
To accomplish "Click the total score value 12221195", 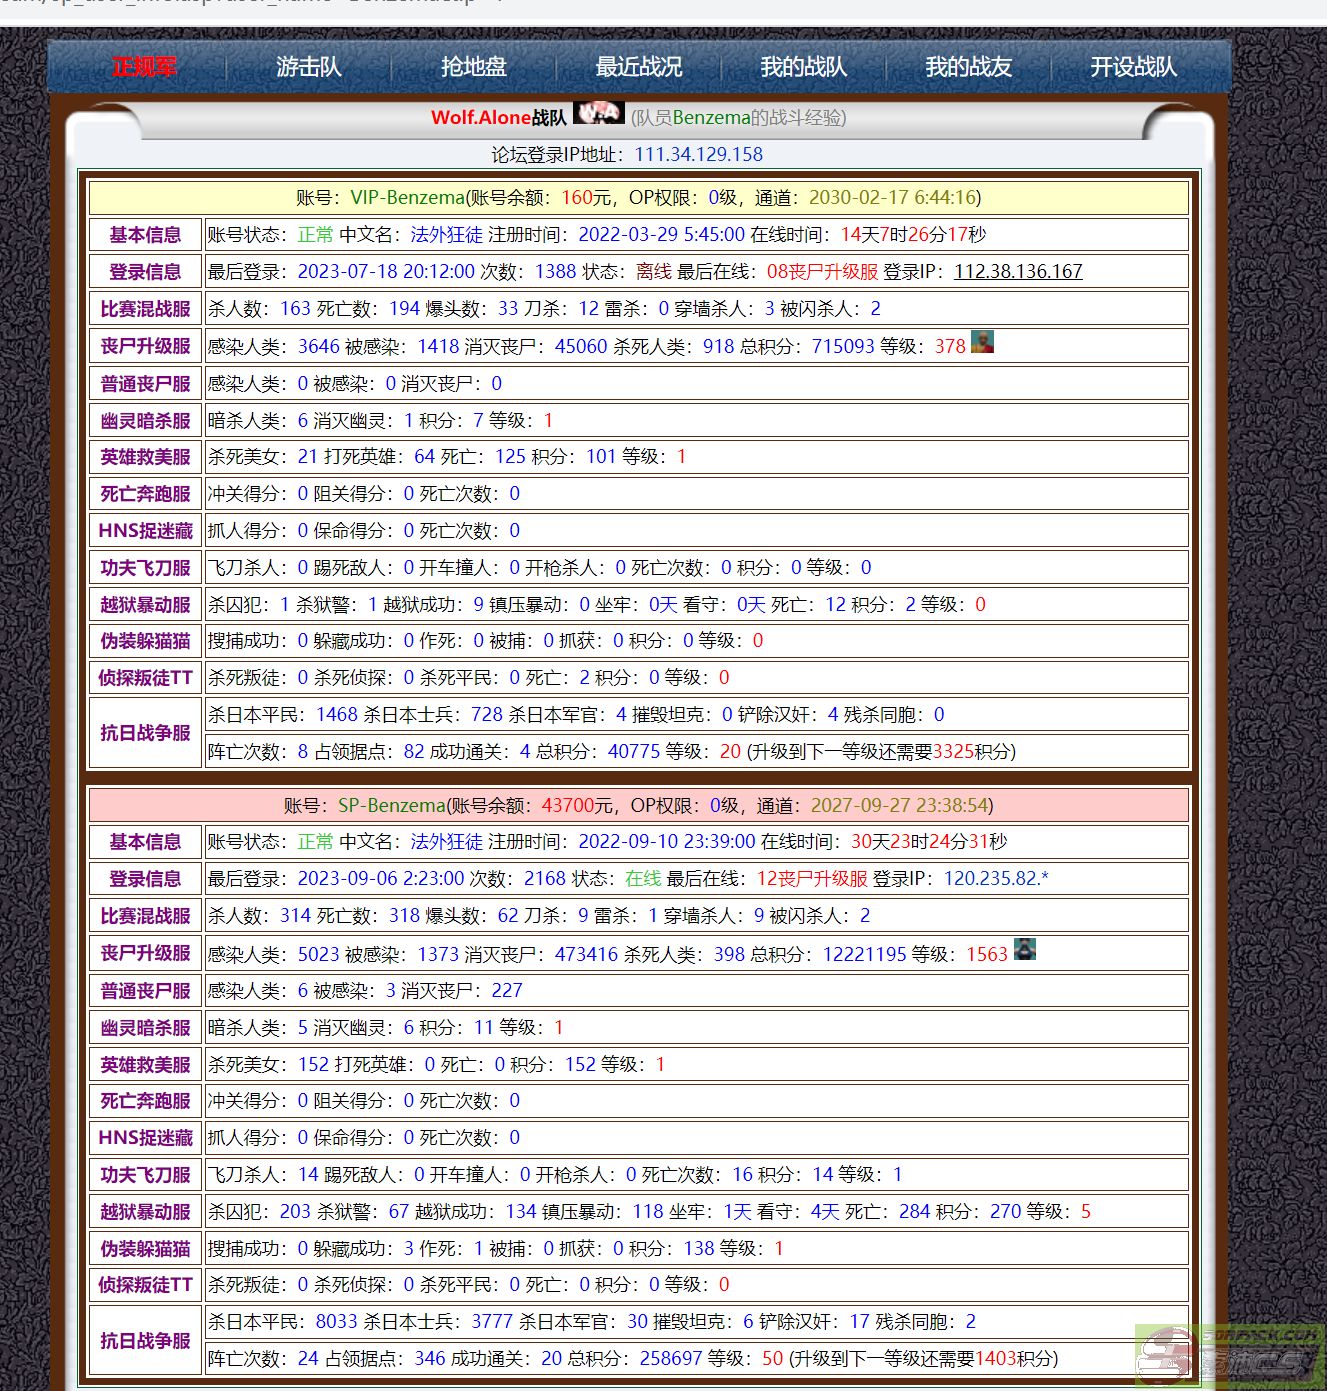I will (x=864, y=954).
